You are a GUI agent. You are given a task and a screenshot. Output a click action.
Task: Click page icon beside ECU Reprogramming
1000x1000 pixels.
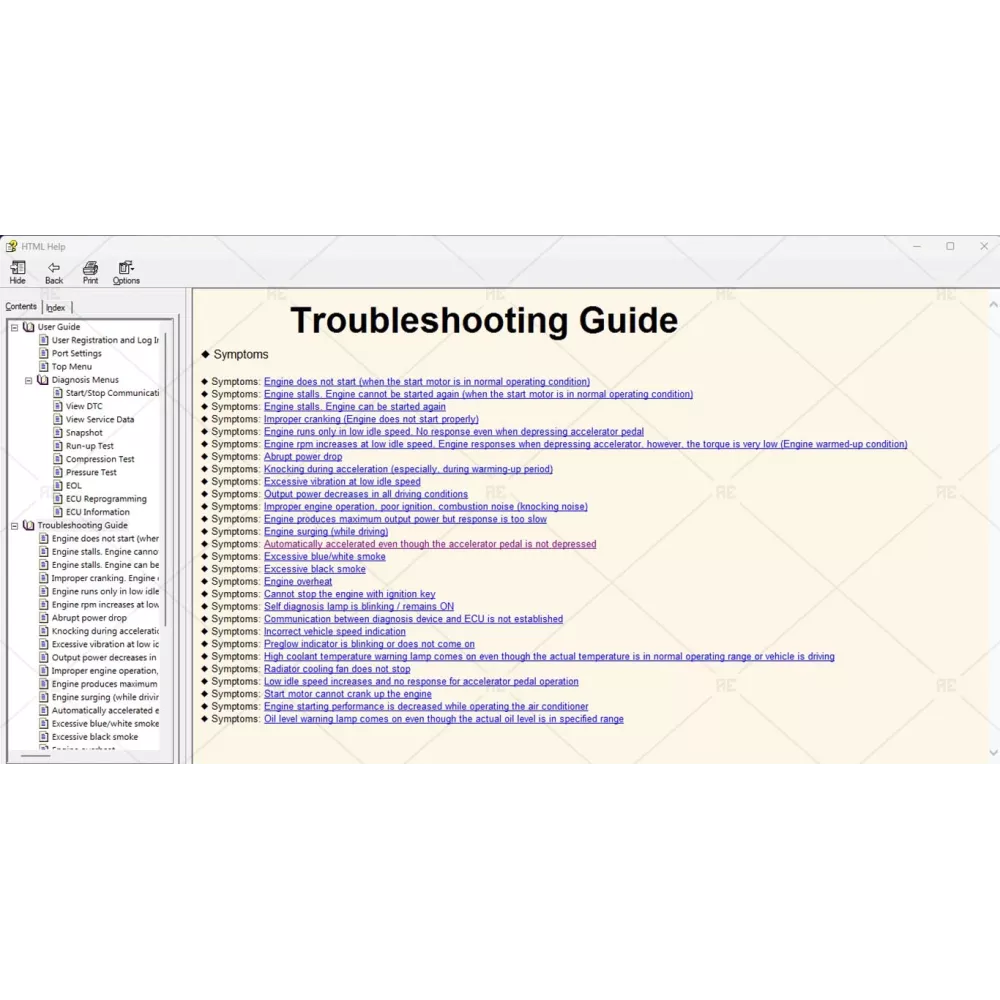coord(58,499)
